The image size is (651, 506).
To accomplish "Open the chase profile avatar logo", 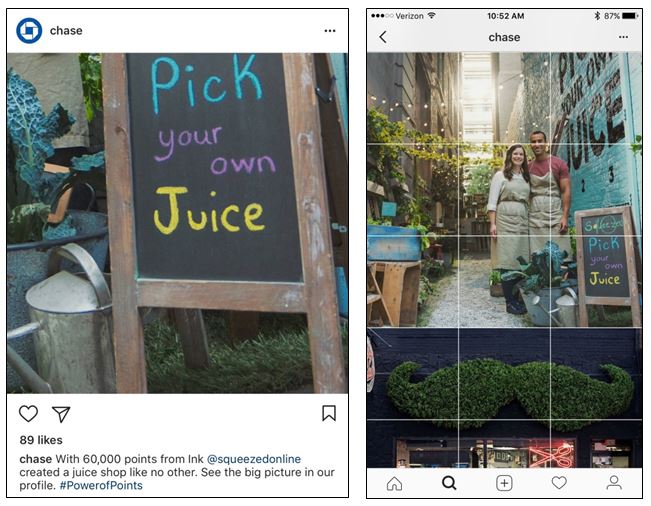I will [29, 31].
